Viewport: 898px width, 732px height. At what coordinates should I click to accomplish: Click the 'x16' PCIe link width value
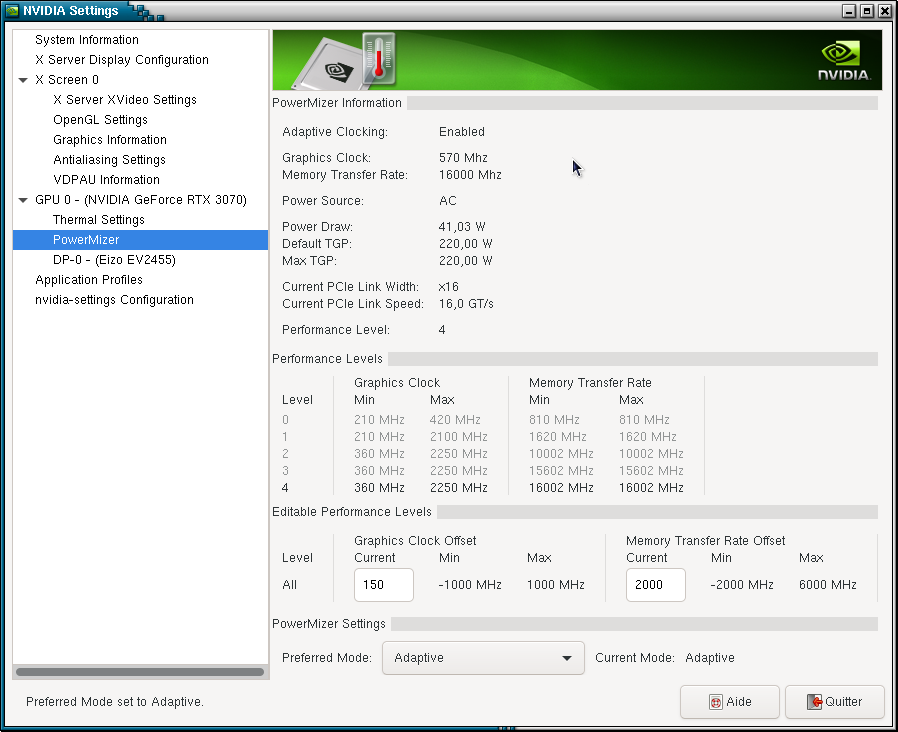448,287
